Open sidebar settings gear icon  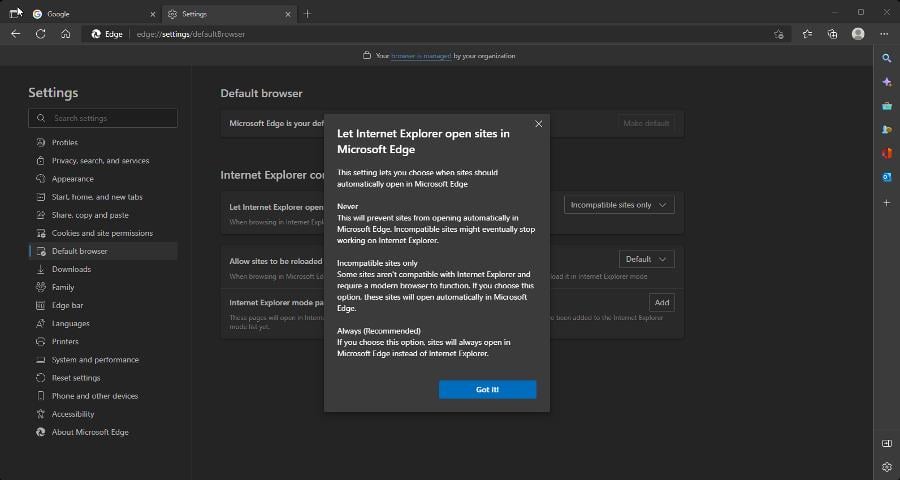click(887, 467)
